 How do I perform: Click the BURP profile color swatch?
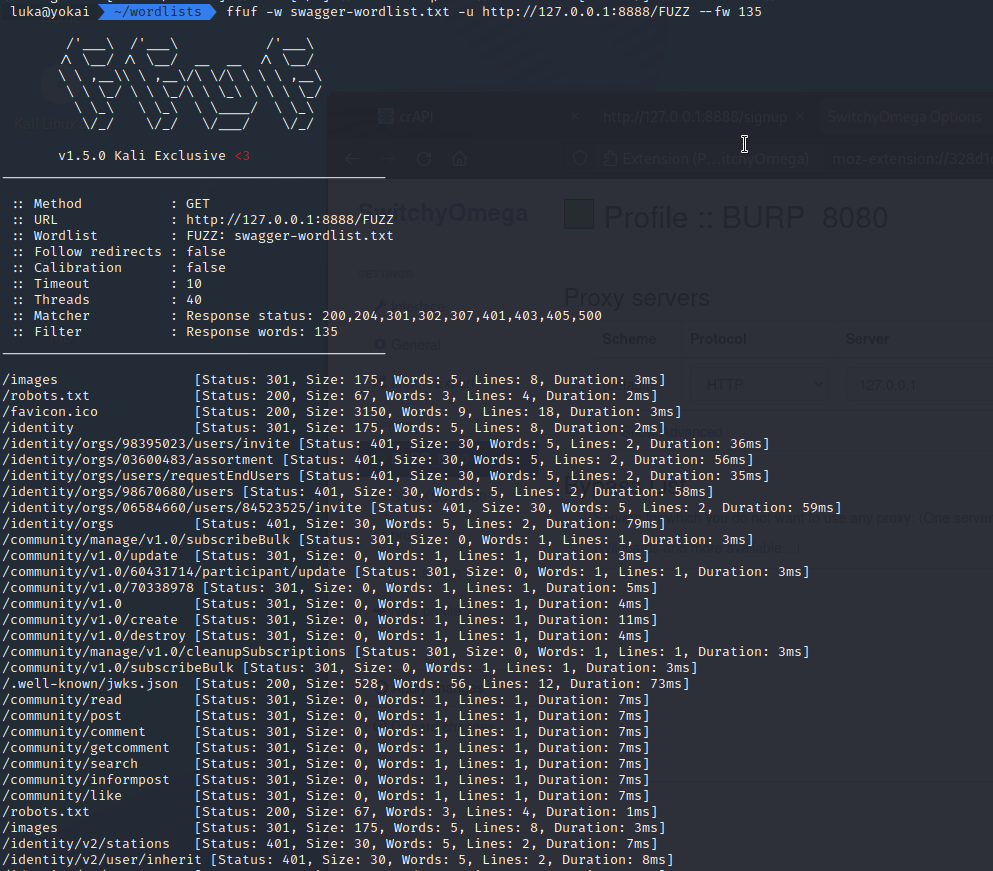(579, 215)
